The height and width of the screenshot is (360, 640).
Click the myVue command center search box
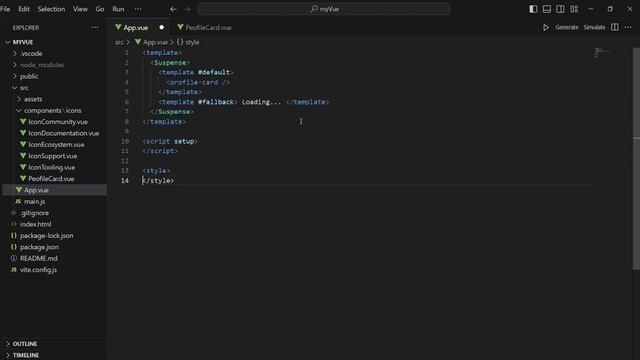[x=324, y=9]
